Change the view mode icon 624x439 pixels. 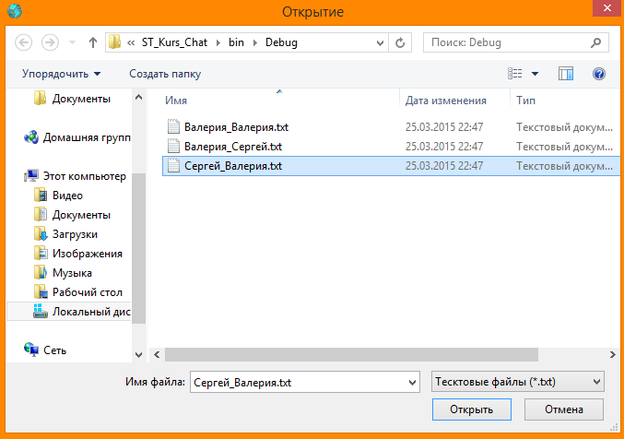point(515,74)
